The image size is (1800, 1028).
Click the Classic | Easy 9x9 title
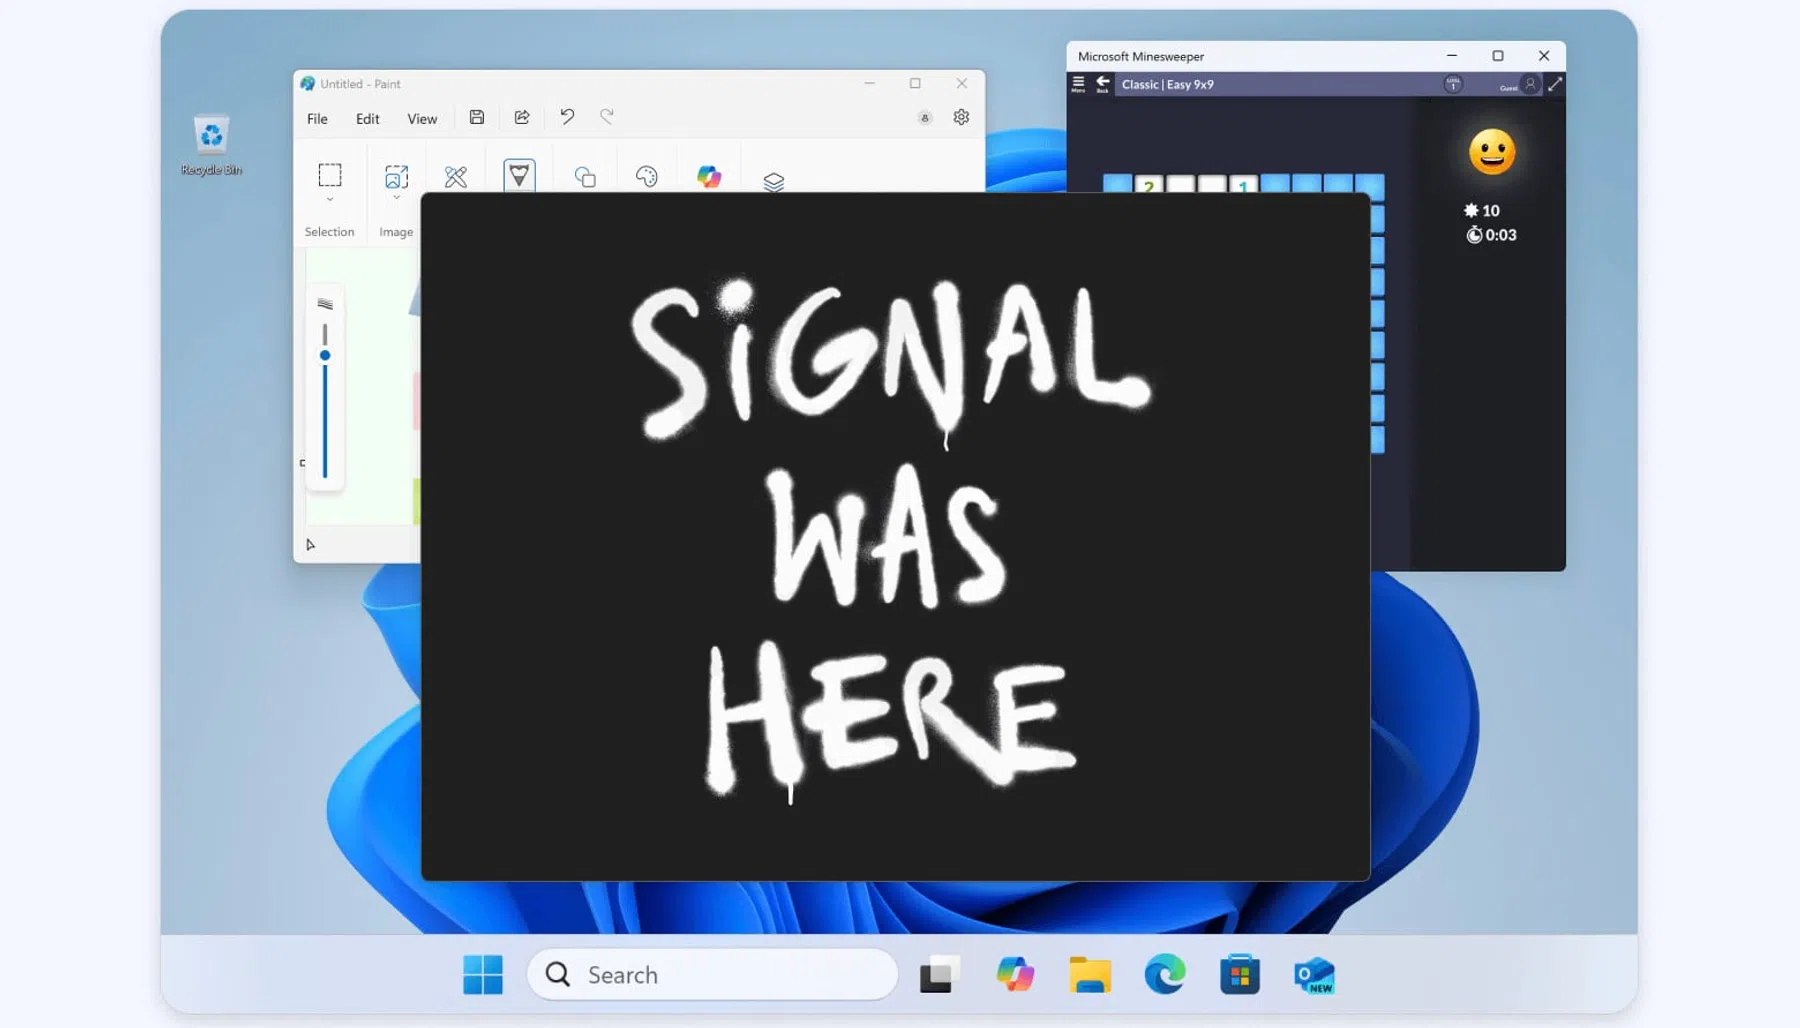coord(1168,85)
